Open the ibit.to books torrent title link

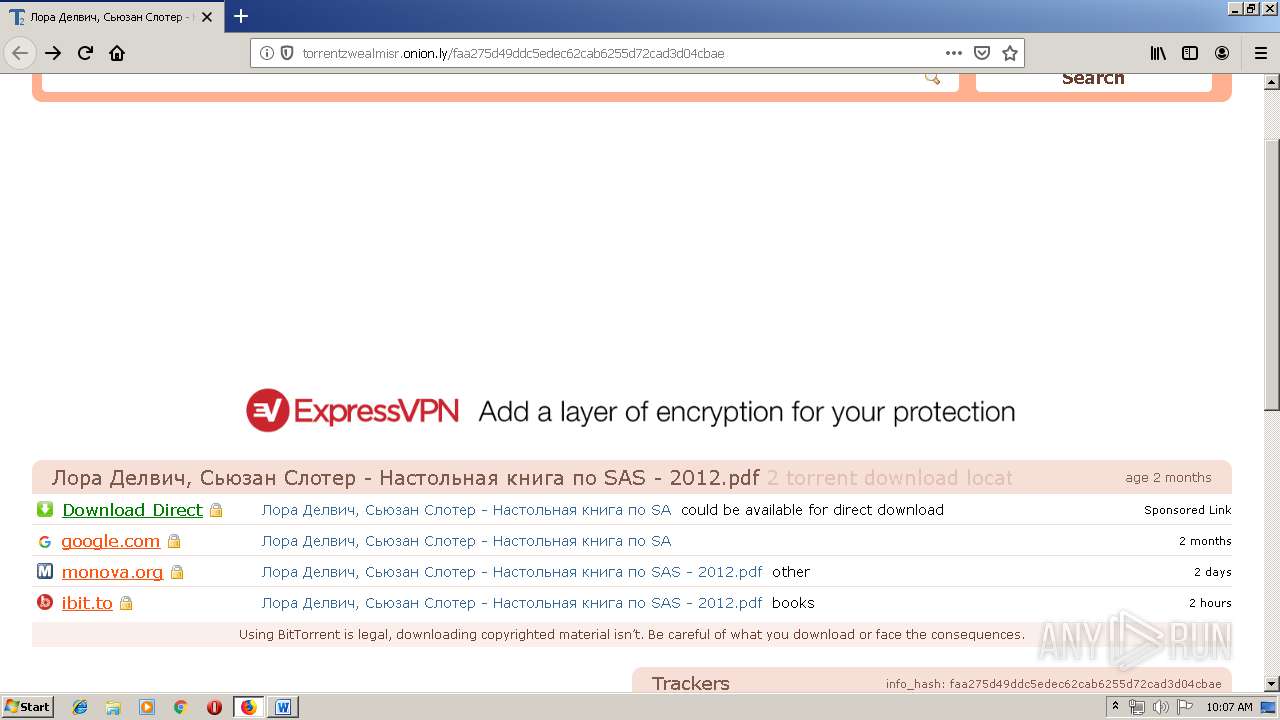(x=511, y=603)
